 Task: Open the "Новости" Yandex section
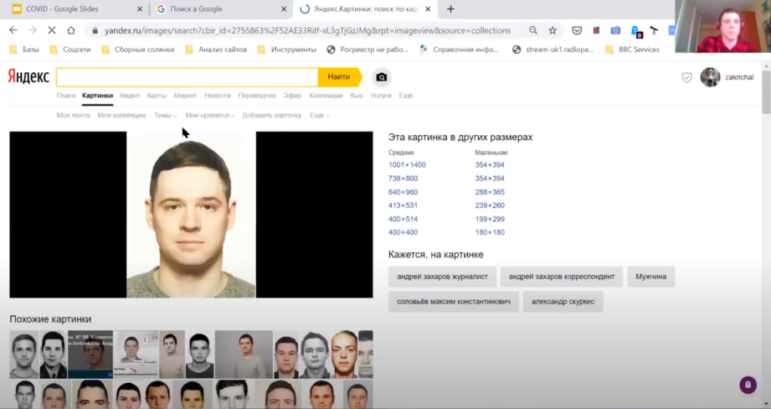pyautogui.click(x=217, y=96)
